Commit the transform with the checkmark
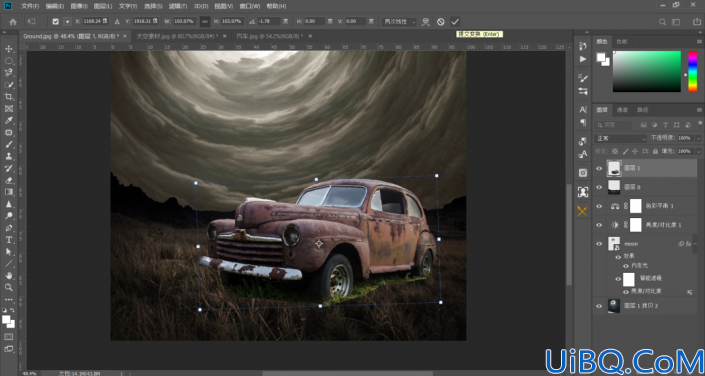The height and width of the screenshot is (376, 705). point(455,22)
